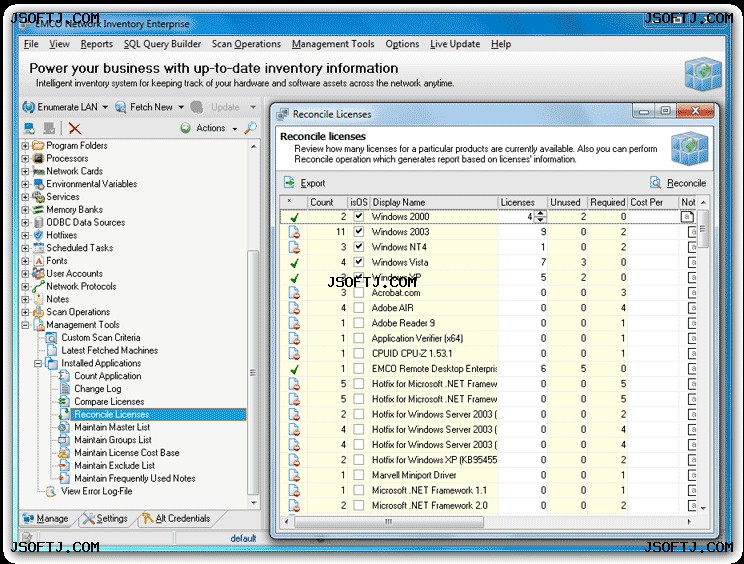The width and height of the screenshot is (744, 564).
Task: Click the Hotfixes shield icon
Action: [38, 235]
